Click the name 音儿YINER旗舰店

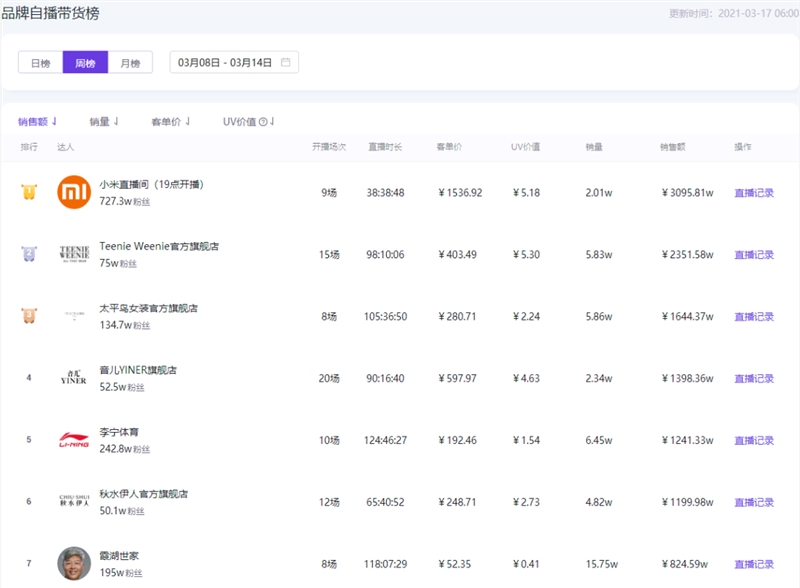coord(138,370)
